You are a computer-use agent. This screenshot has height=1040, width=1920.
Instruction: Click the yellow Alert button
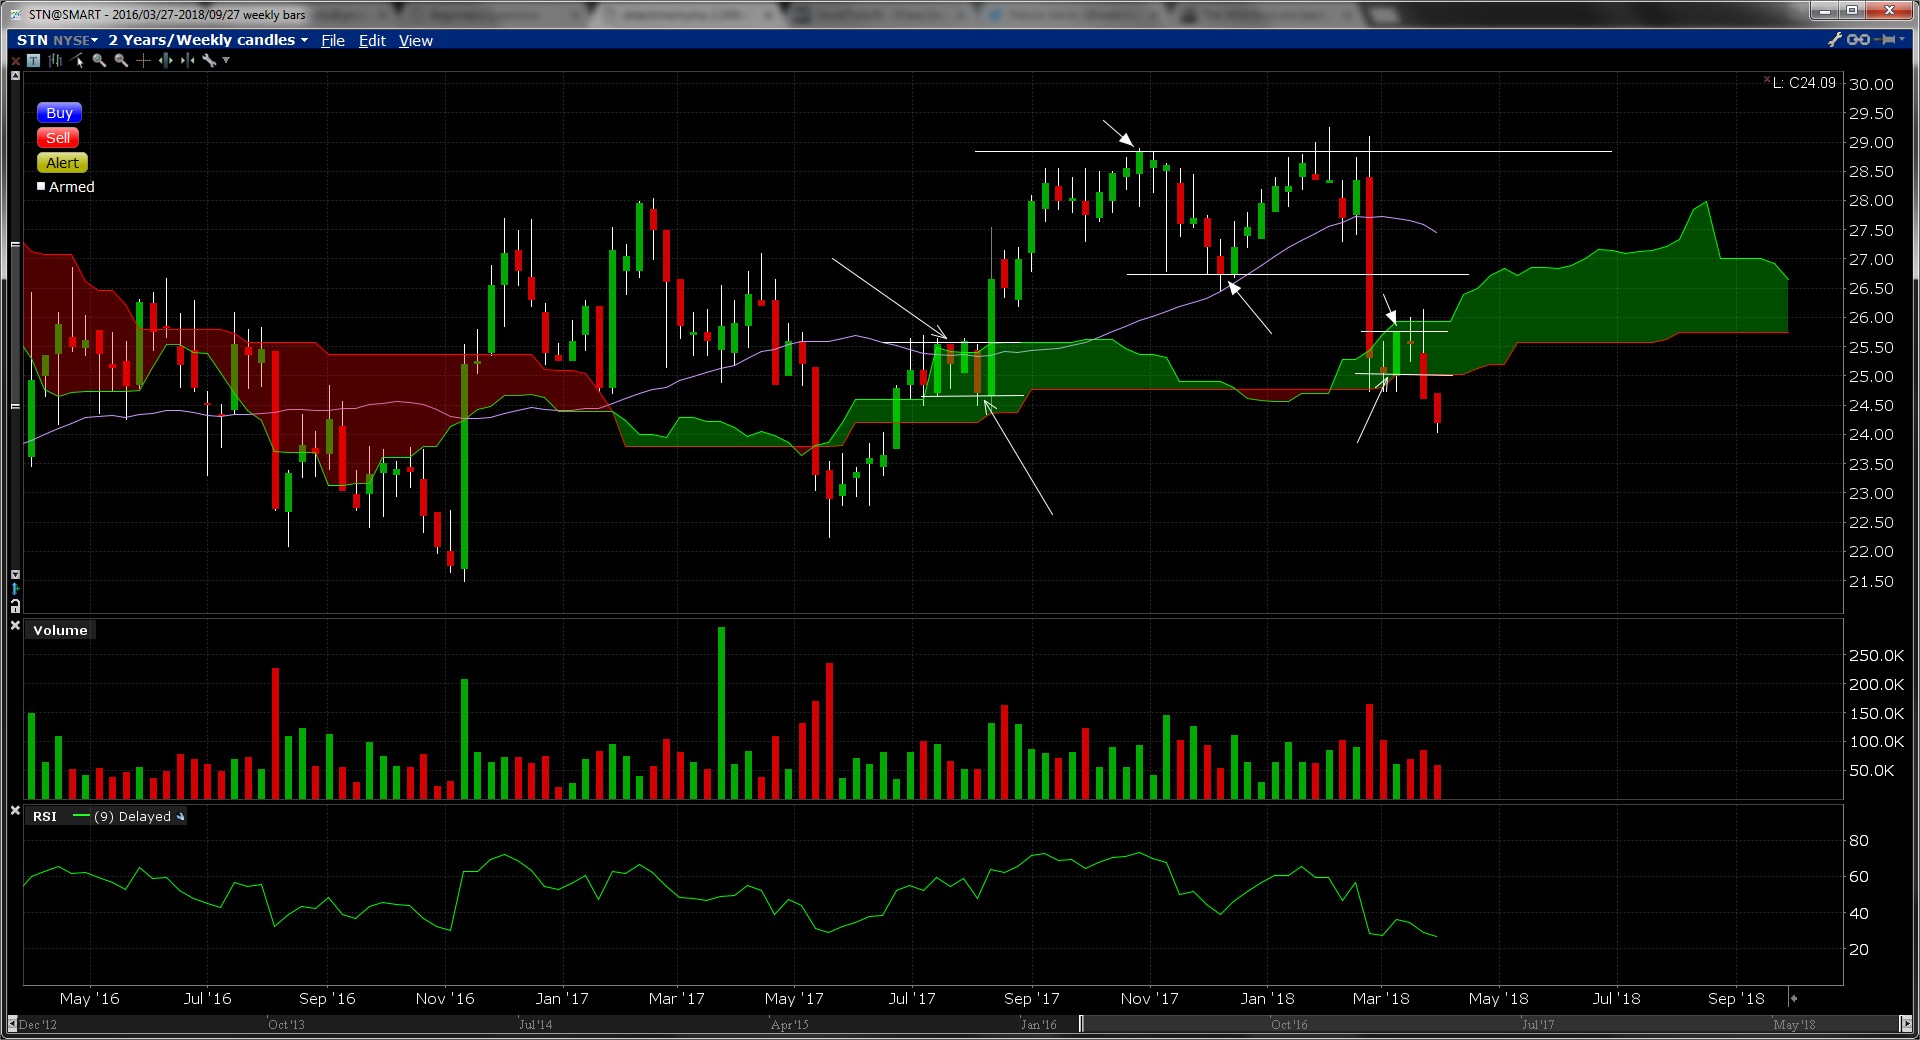click(62, 163)
